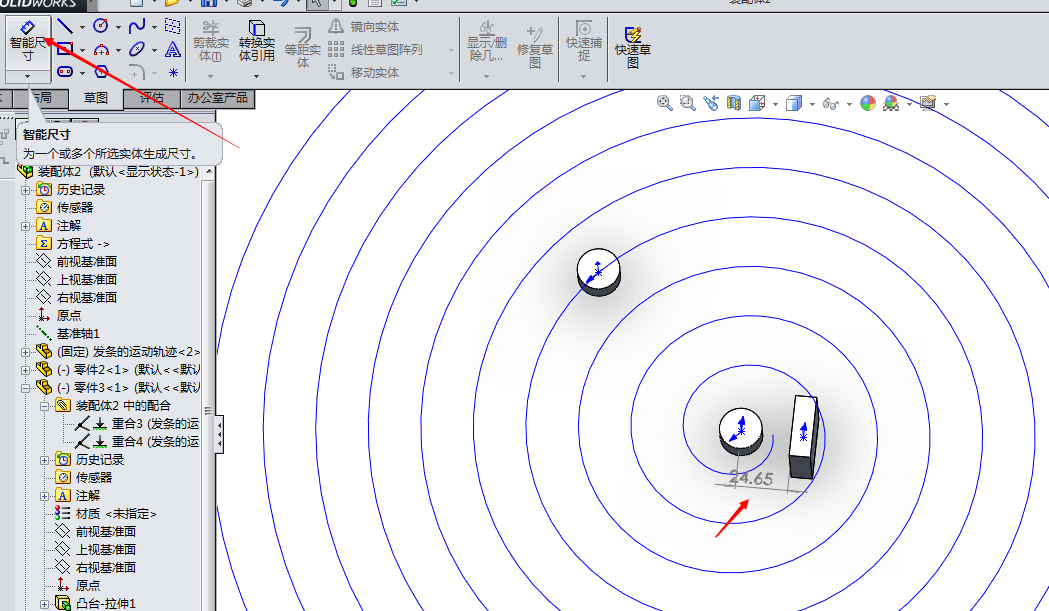
Task: Switch to the 办公室产品 tab
Action: tap(217, 98)
